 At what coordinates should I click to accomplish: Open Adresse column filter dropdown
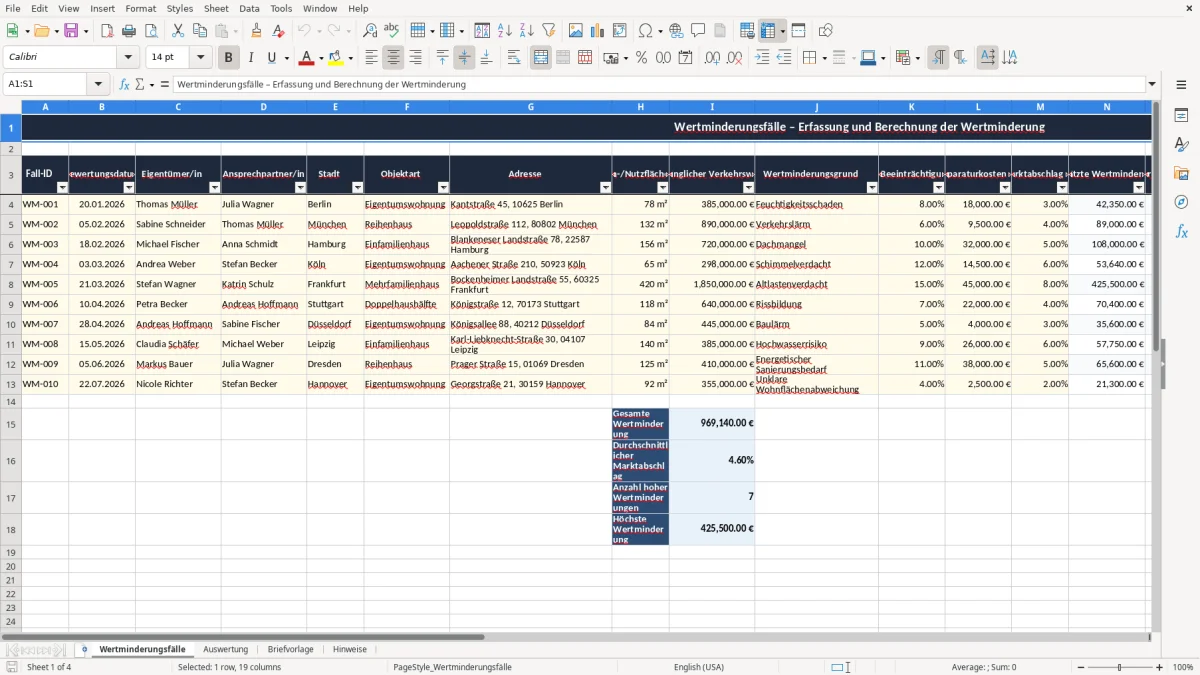click(x=605, y=187)
